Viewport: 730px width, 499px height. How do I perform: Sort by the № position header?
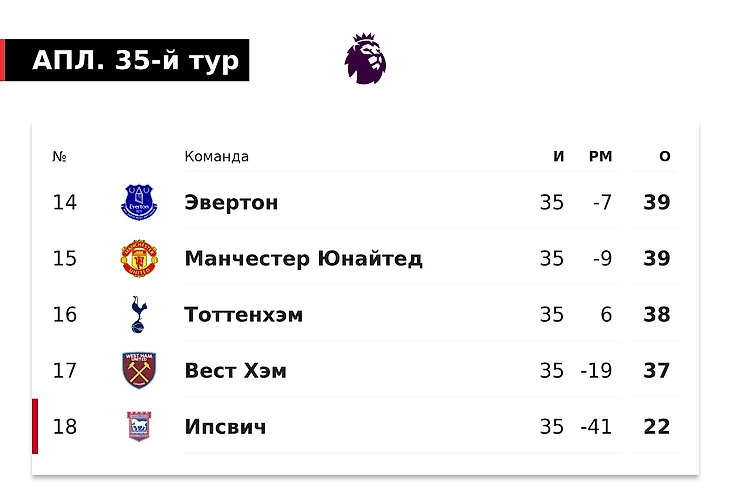59,157
